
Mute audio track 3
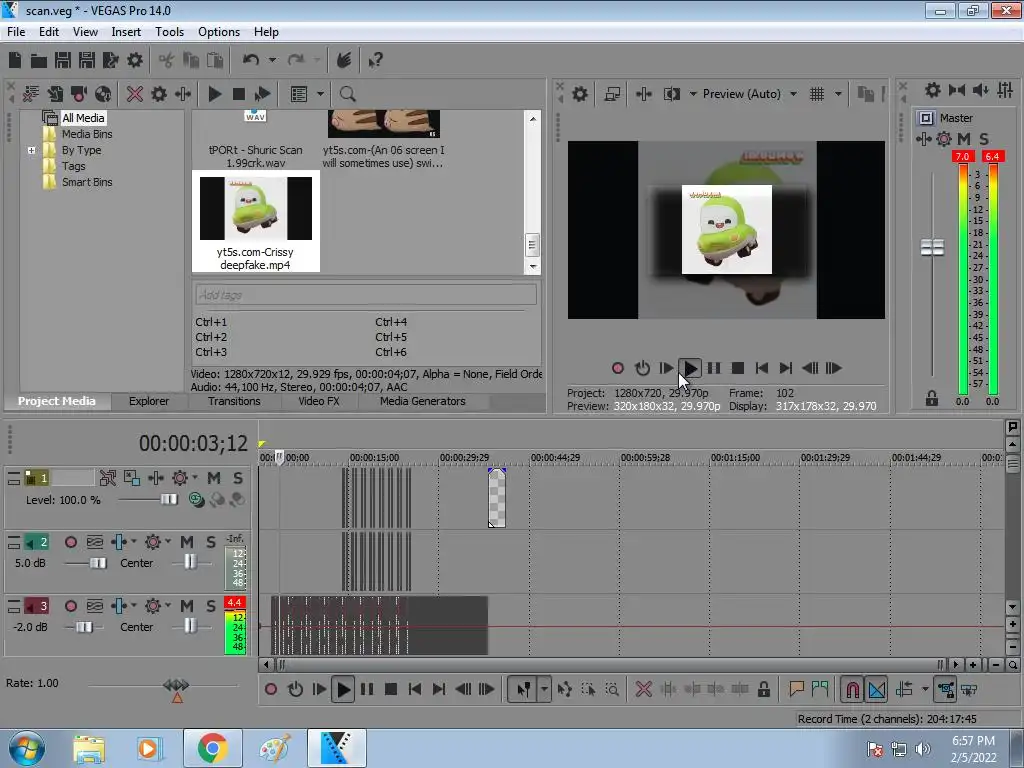pos(187,606)
